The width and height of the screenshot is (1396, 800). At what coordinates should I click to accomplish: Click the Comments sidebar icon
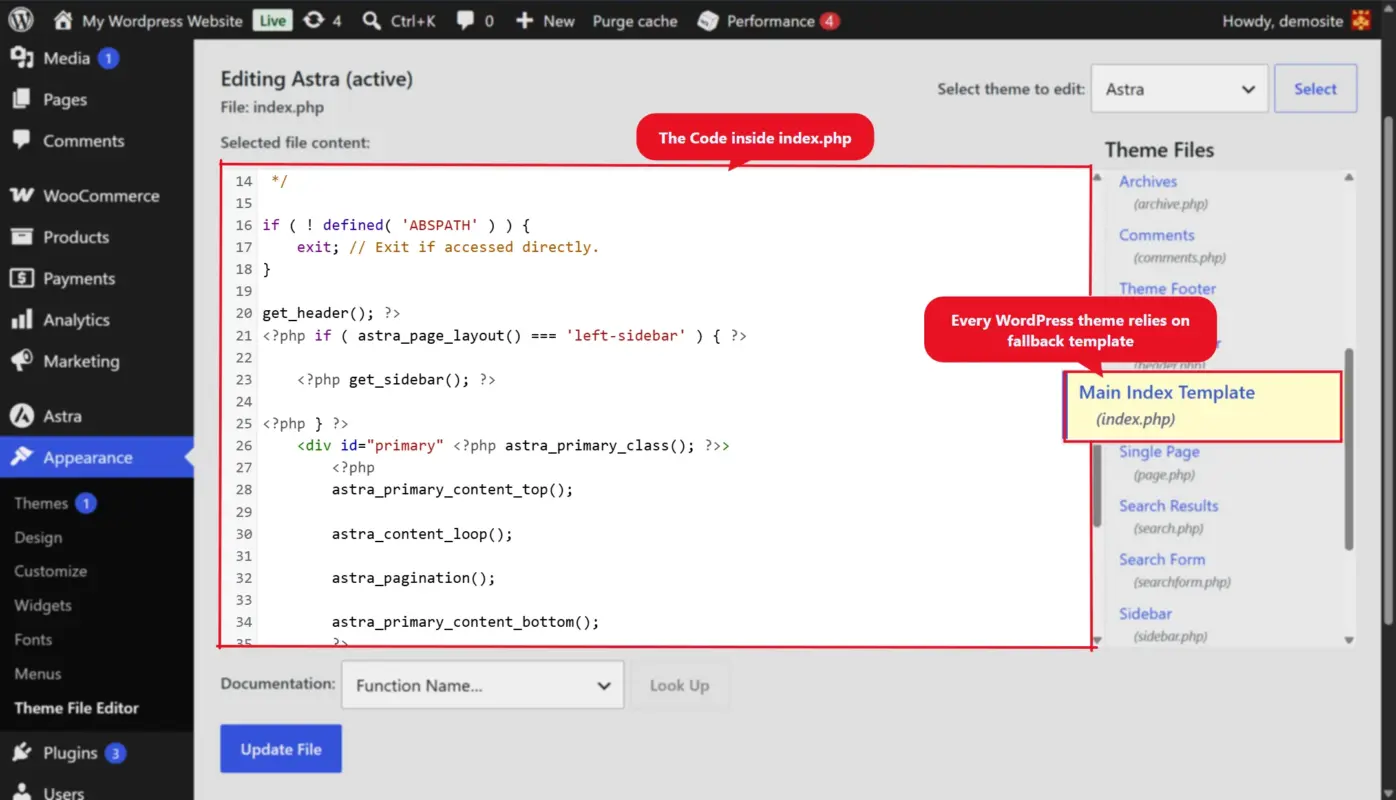click(21, 140)
